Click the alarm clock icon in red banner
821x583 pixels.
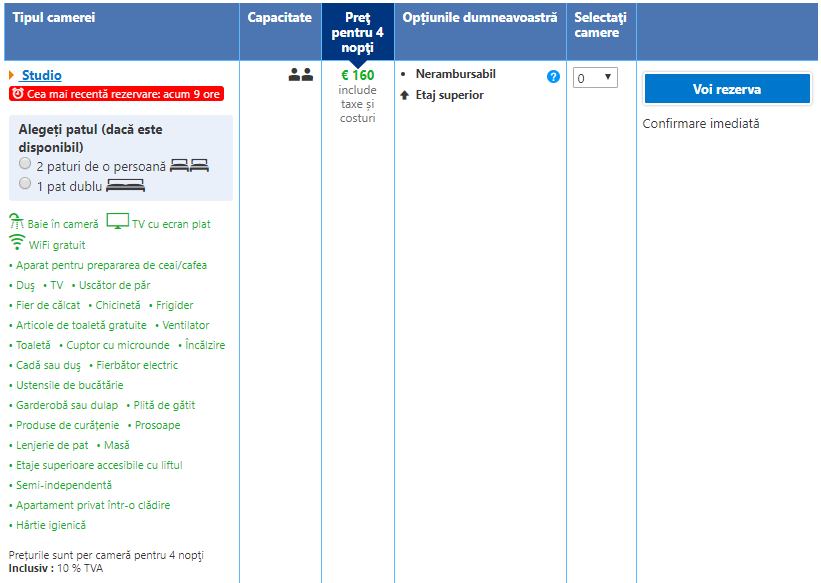[x=18, y=94]
